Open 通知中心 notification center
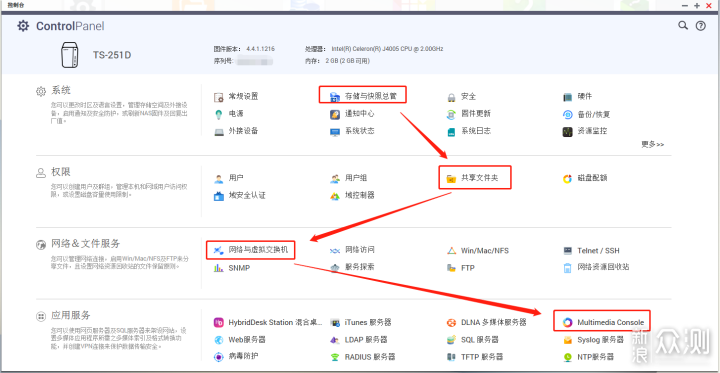Image resolution: width=720 pixels, height=373 pixels. pyautogui.click(x=352, y=113)
